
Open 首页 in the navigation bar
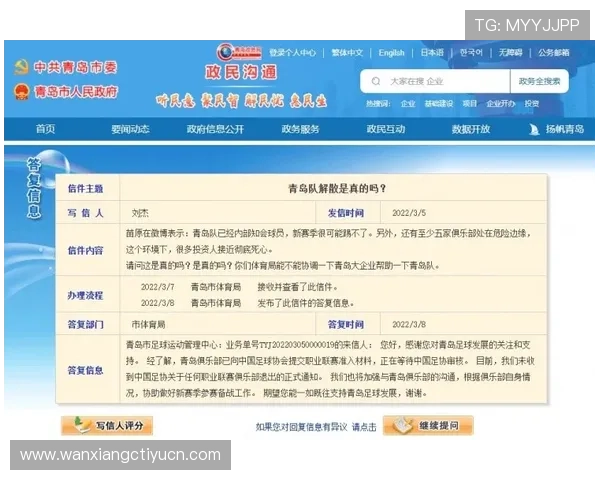[x=45, y=129]
